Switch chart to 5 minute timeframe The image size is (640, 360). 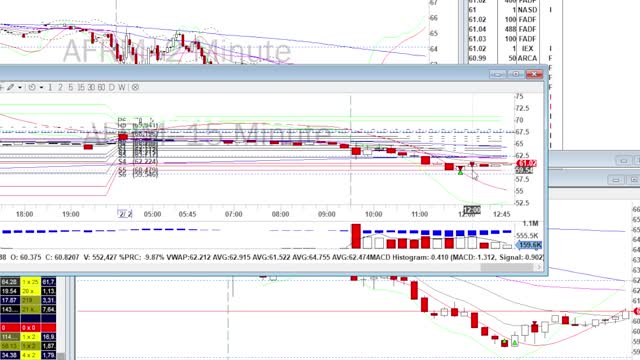point(70,87)
